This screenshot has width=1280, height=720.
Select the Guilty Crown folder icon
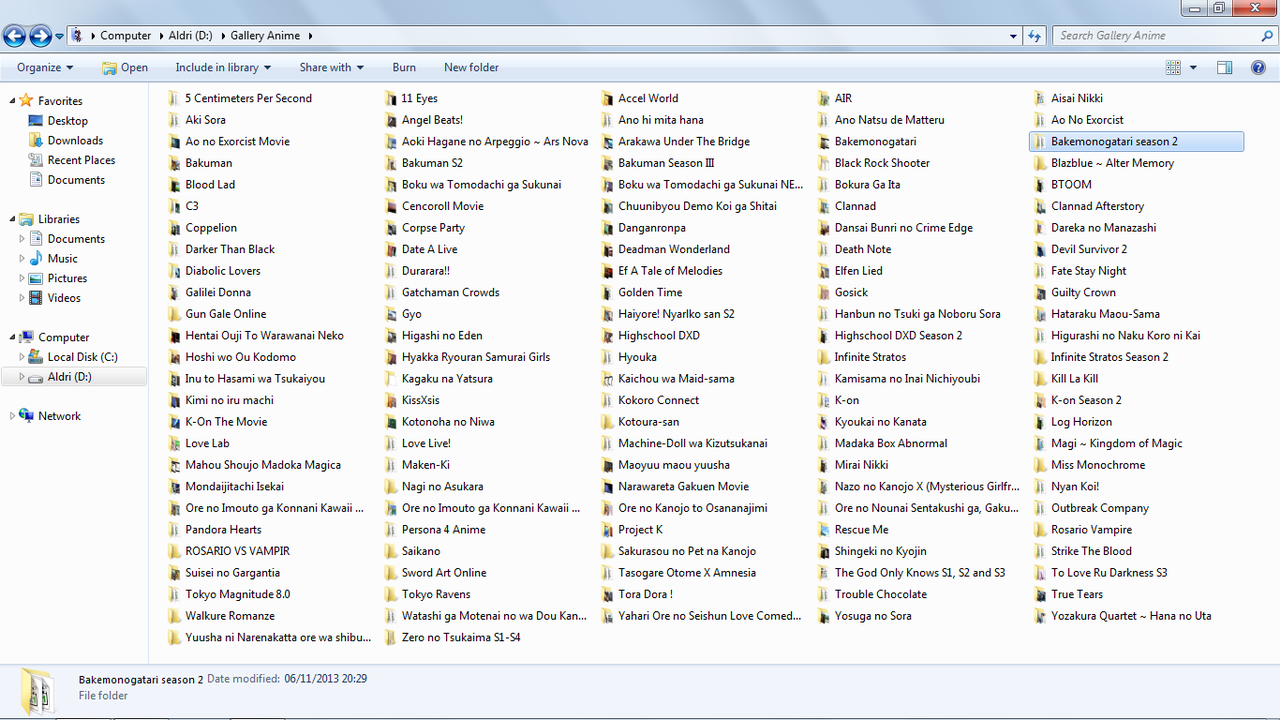click(x=1041, y=293)
